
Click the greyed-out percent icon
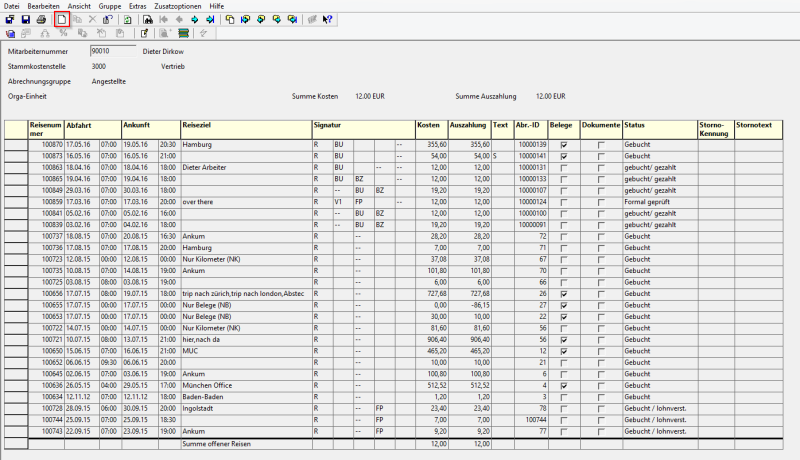tap(63, 34)
